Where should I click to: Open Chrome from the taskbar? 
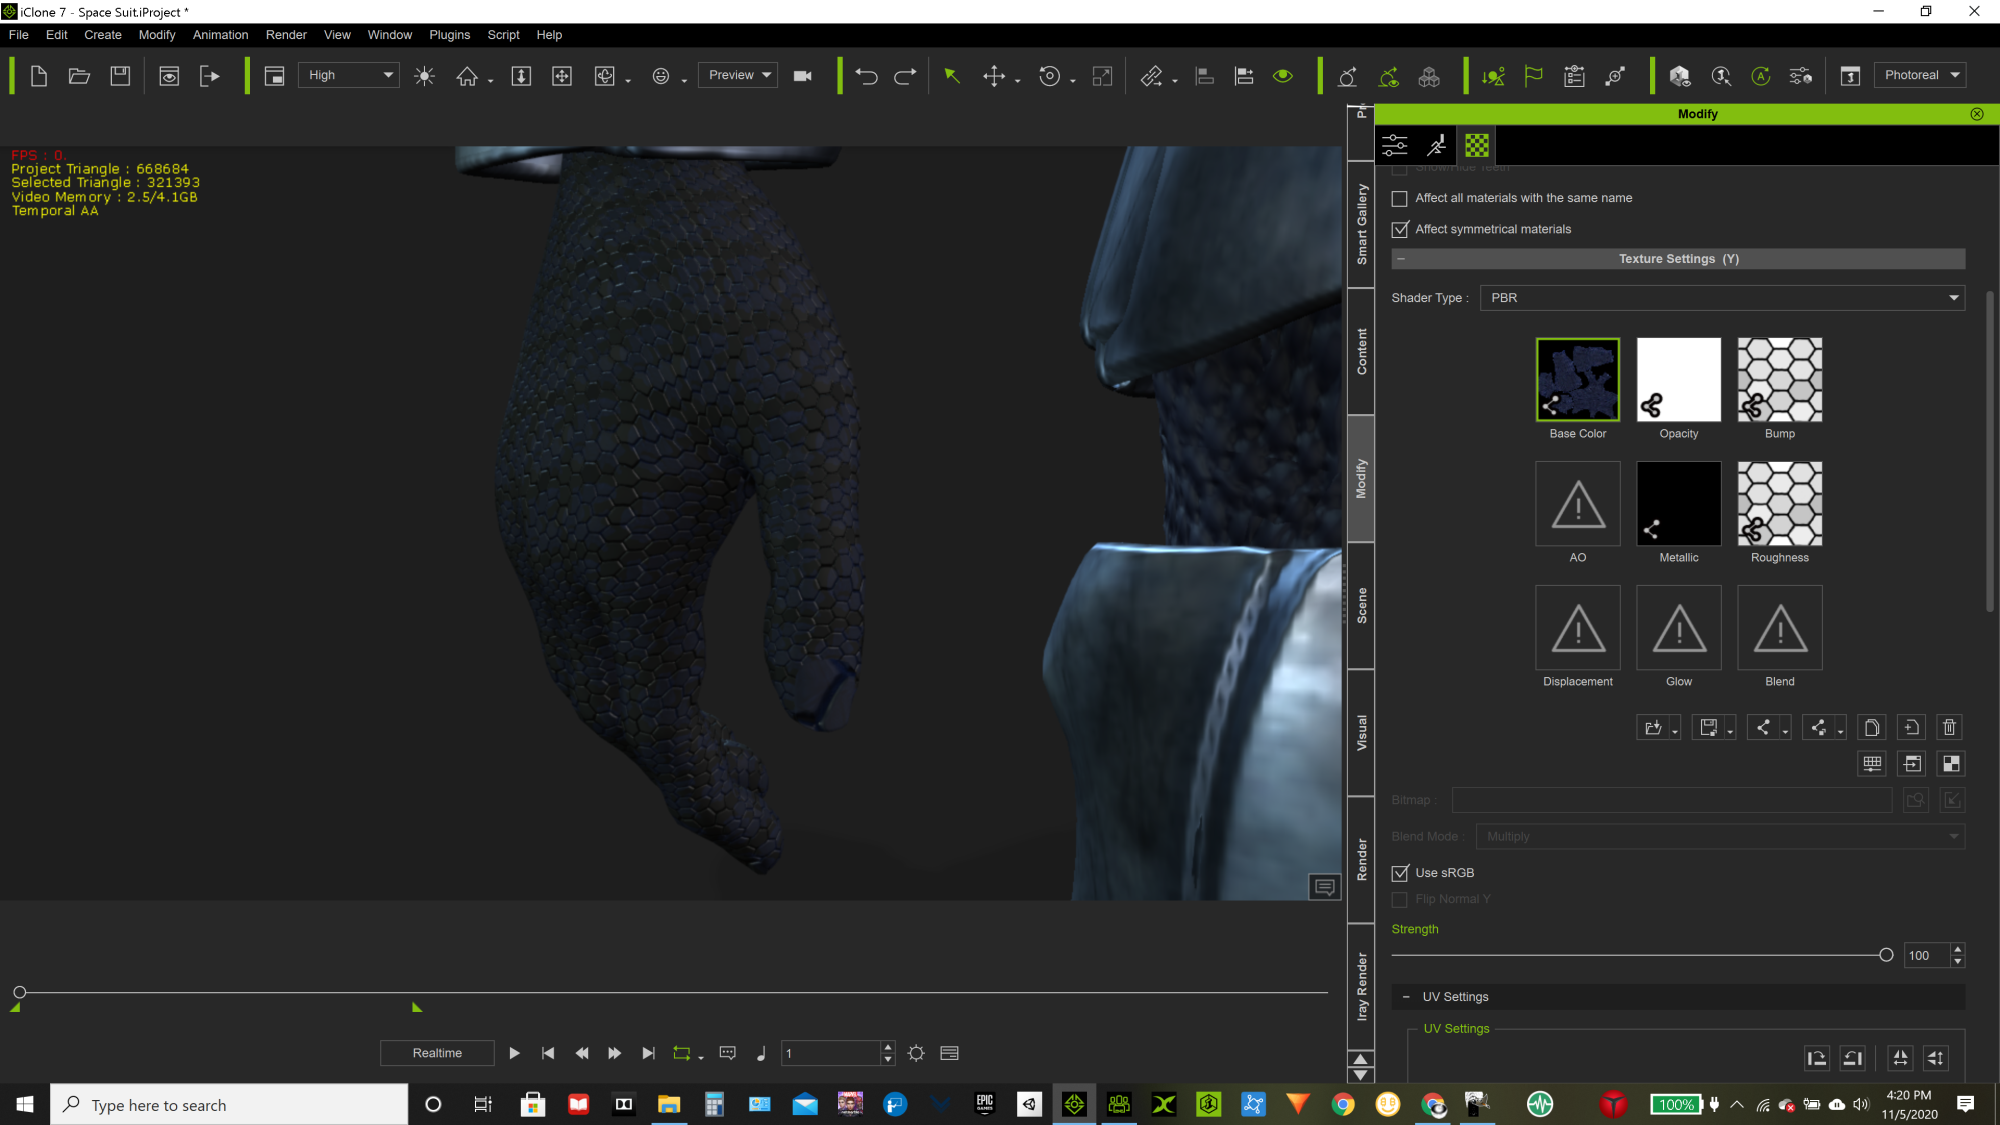(1343, 1105)
